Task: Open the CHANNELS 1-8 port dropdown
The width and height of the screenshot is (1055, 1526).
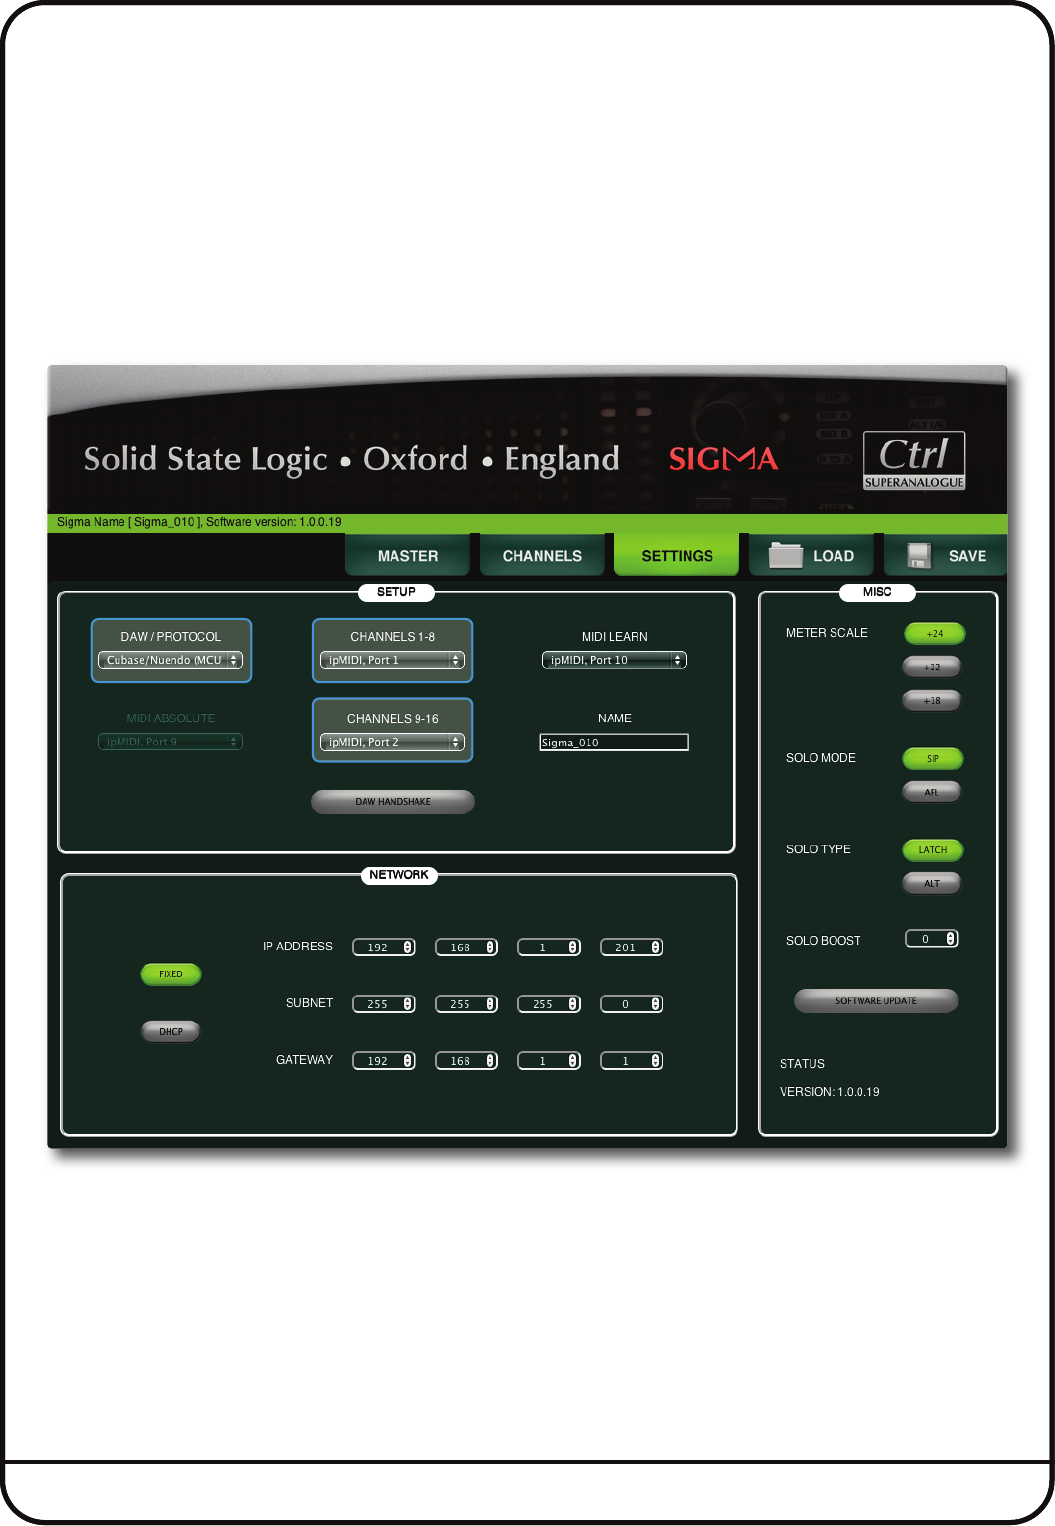Action: click(x=392, y=660)
